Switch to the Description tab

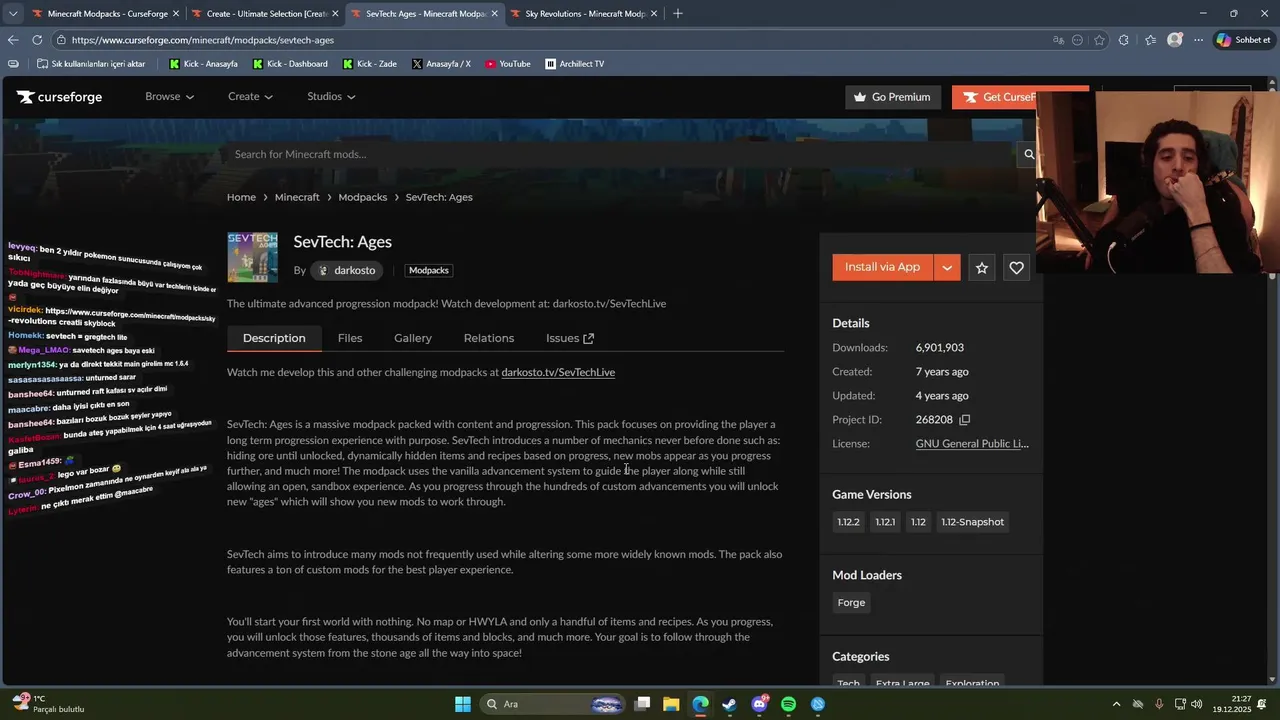(x=274, y=338)
